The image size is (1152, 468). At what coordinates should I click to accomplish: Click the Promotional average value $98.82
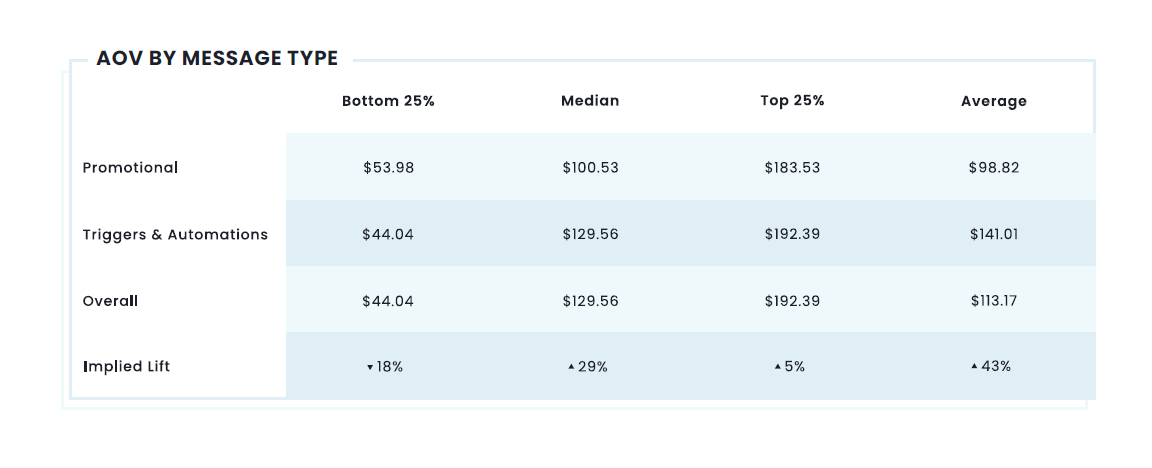(994, 168)
